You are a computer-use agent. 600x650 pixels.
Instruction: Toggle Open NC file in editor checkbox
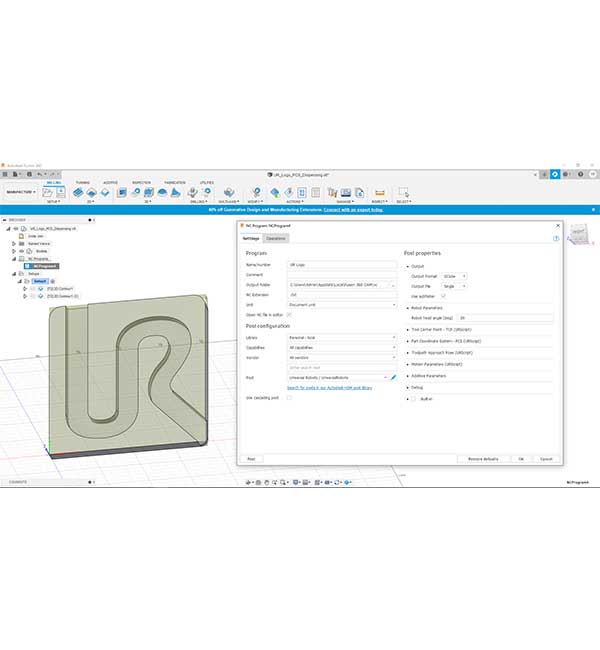click(x=289, y=315)
